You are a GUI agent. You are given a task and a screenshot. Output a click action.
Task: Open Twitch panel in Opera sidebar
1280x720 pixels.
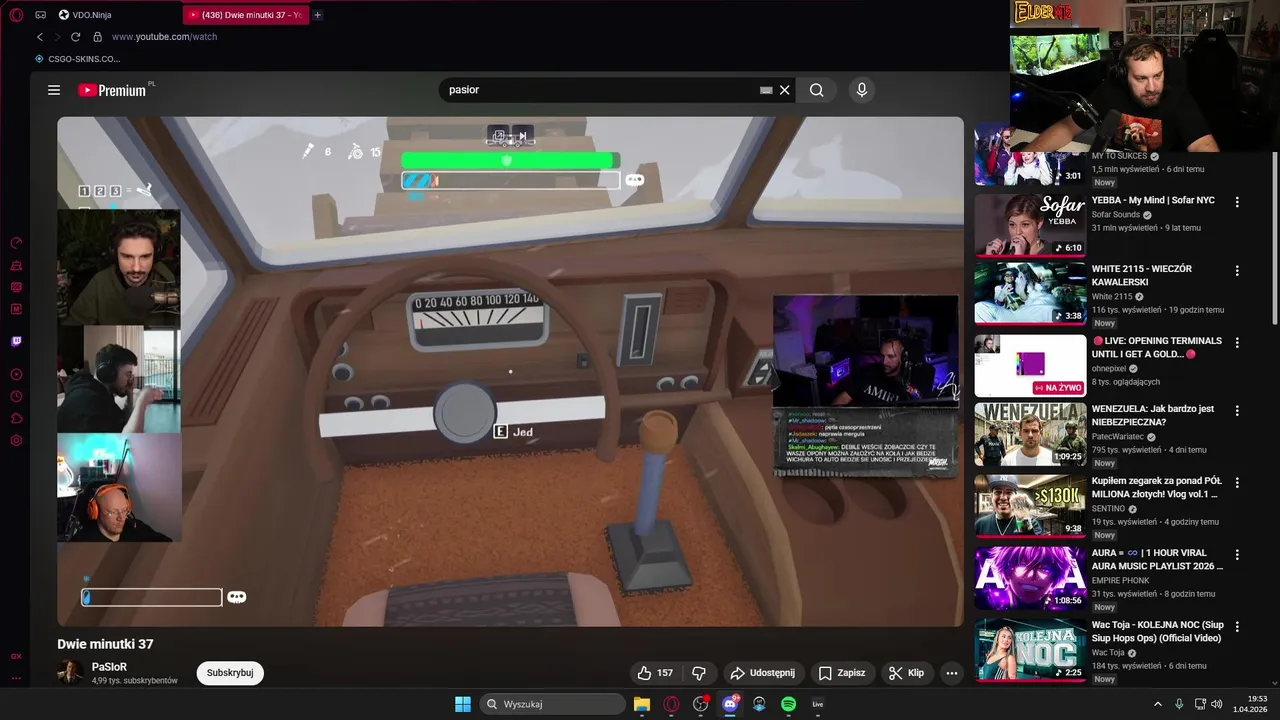tap(16, 342)
